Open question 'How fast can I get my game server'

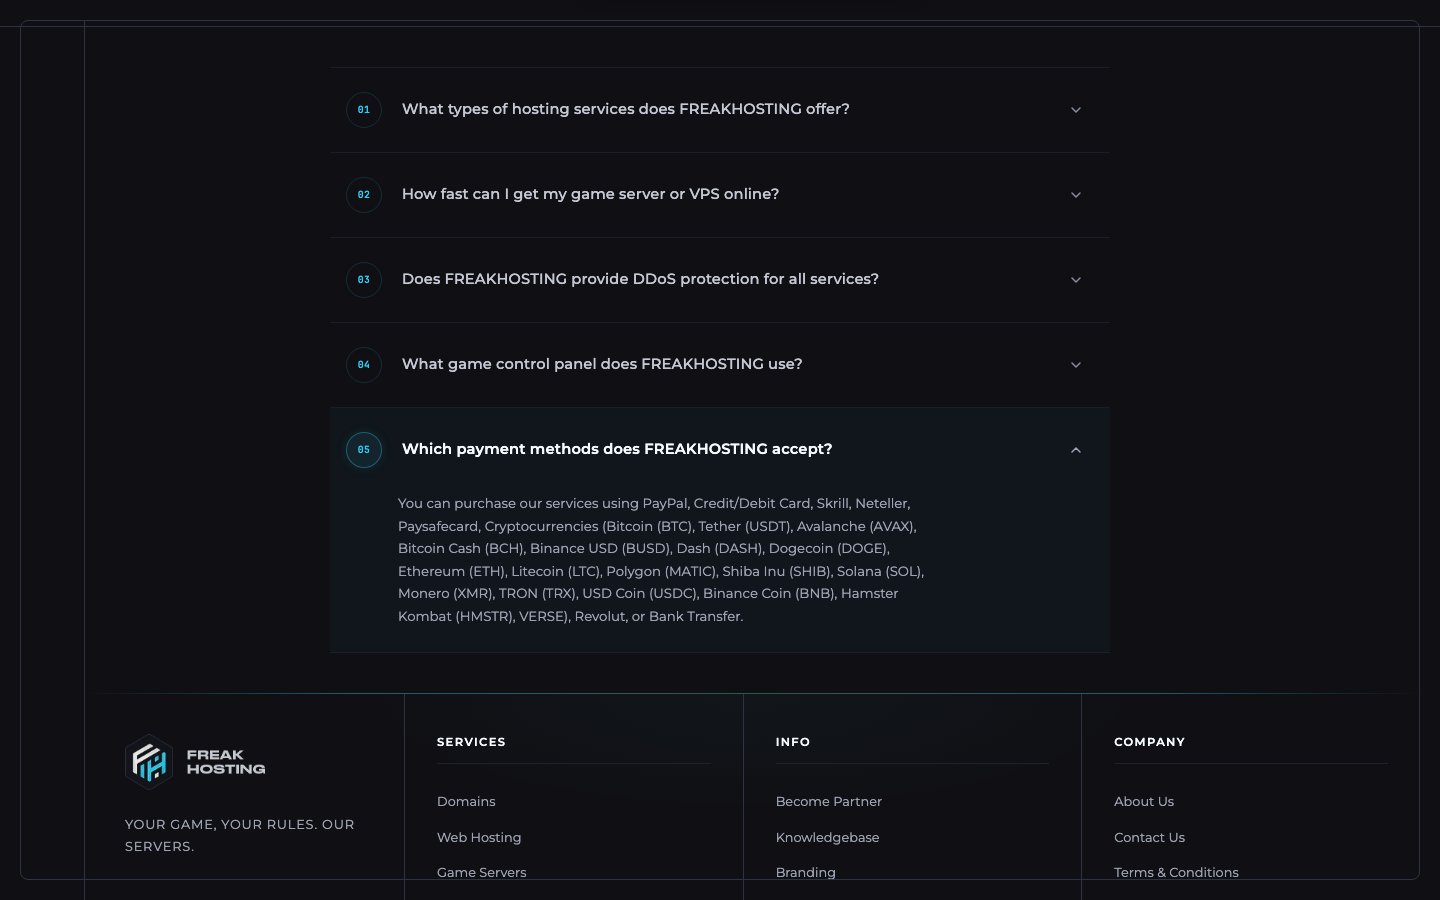590,194
